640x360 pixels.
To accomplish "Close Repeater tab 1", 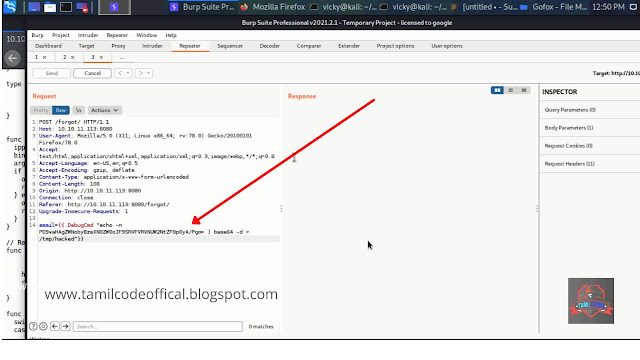I will 44,58.
